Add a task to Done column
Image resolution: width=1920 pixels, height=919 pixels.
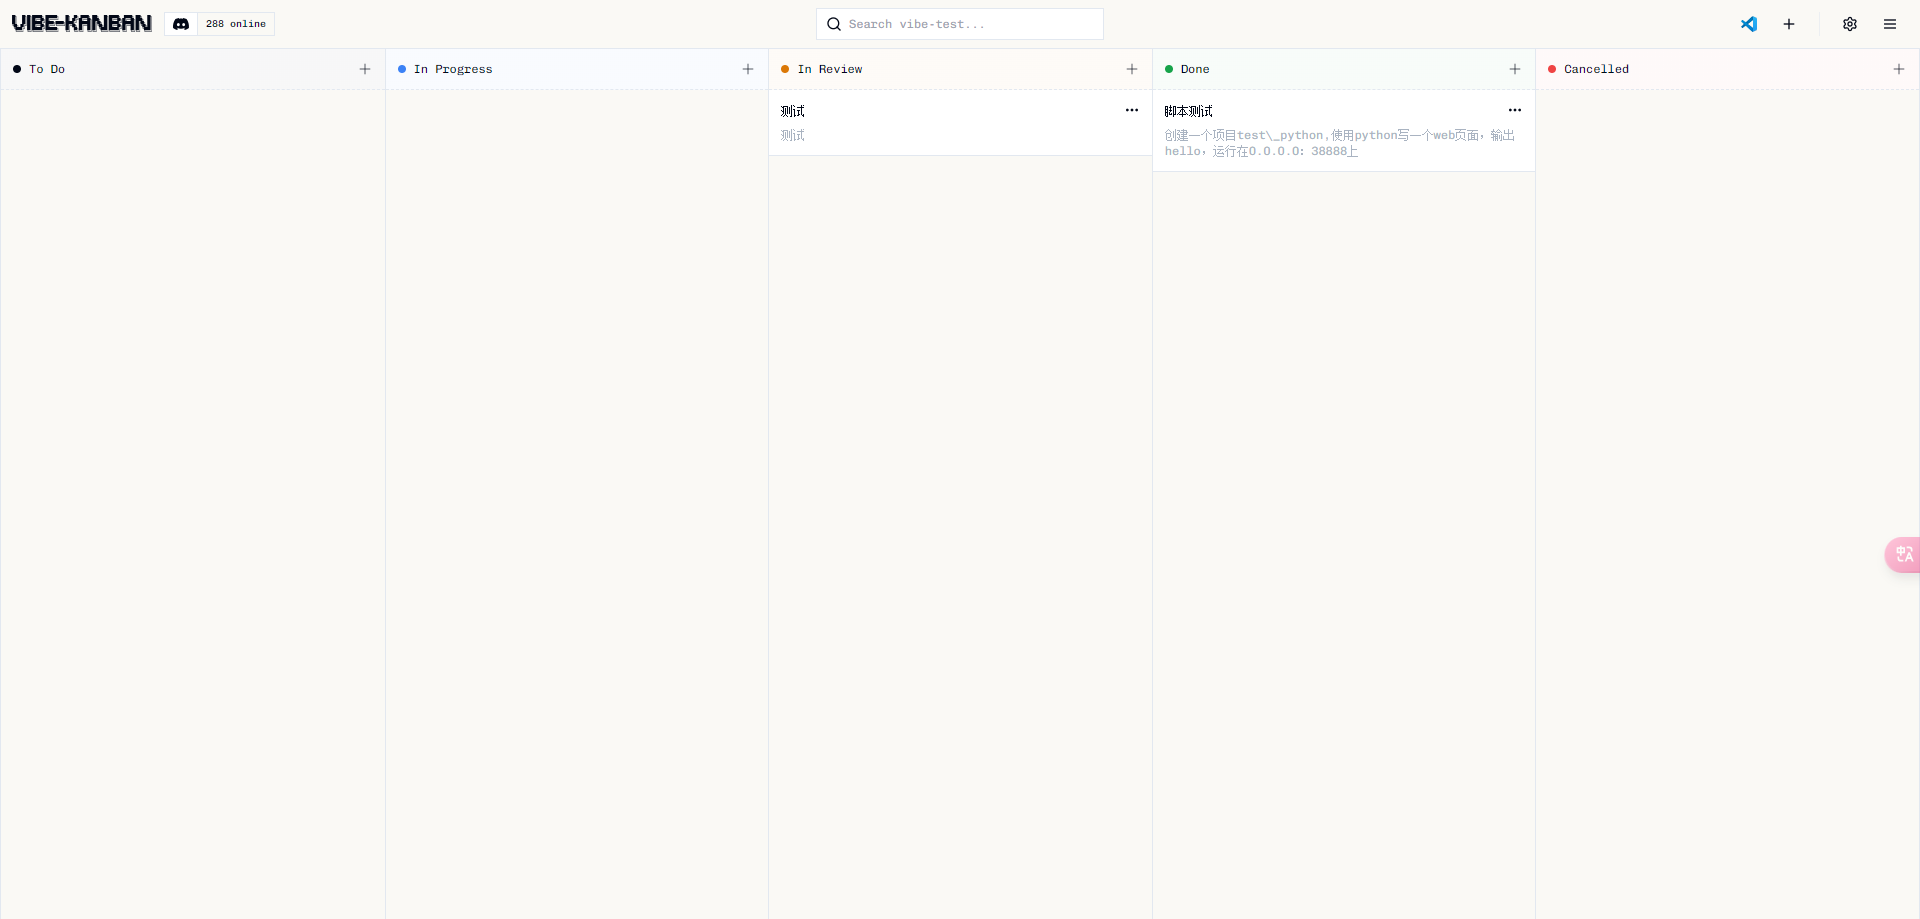point(1515,69)
